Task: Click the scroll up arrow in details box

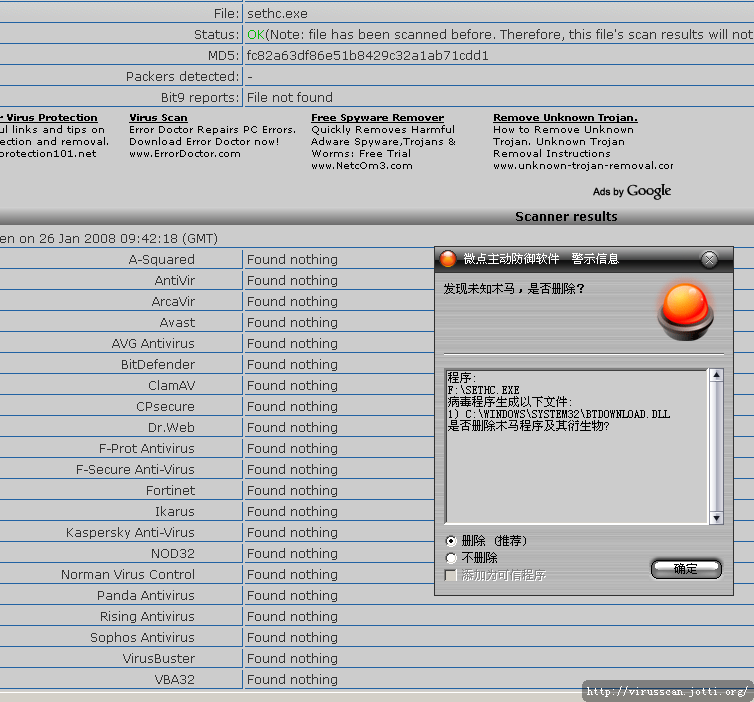Action: (715, 376)
